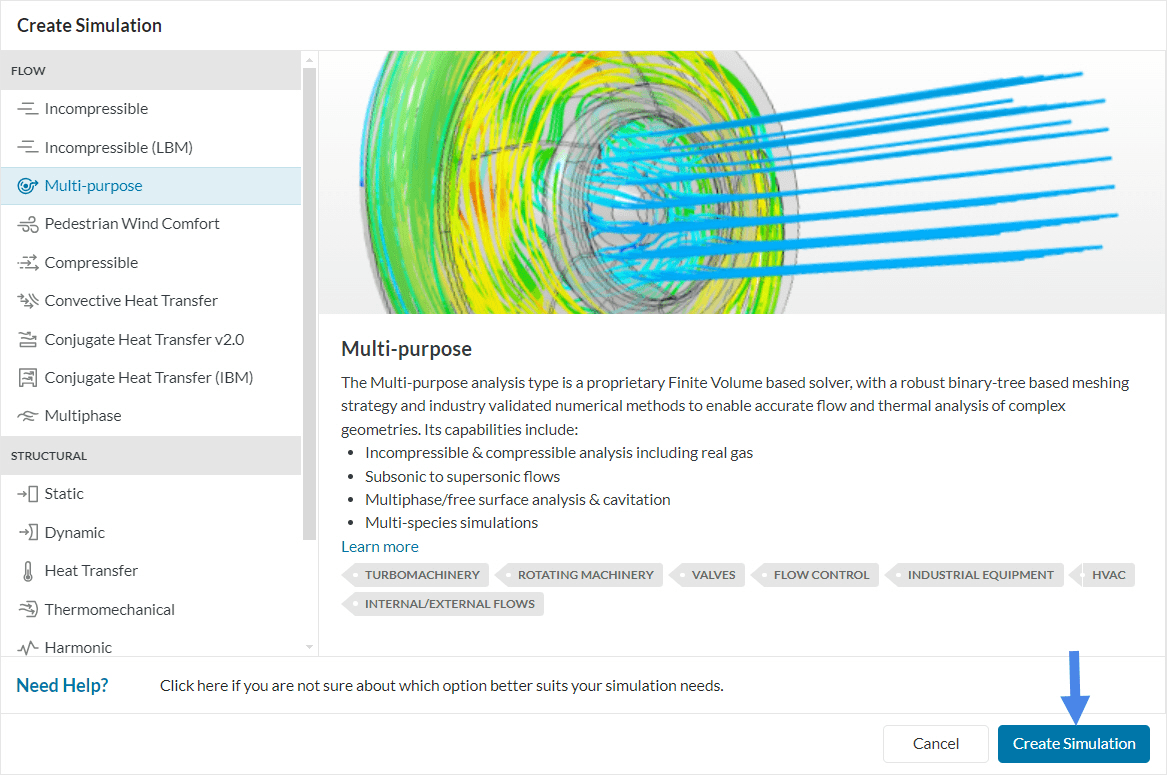Select the Incompressible flow analysis icon
The image size is (1167, 775).
pyautogui.click(x=27, y=109)
